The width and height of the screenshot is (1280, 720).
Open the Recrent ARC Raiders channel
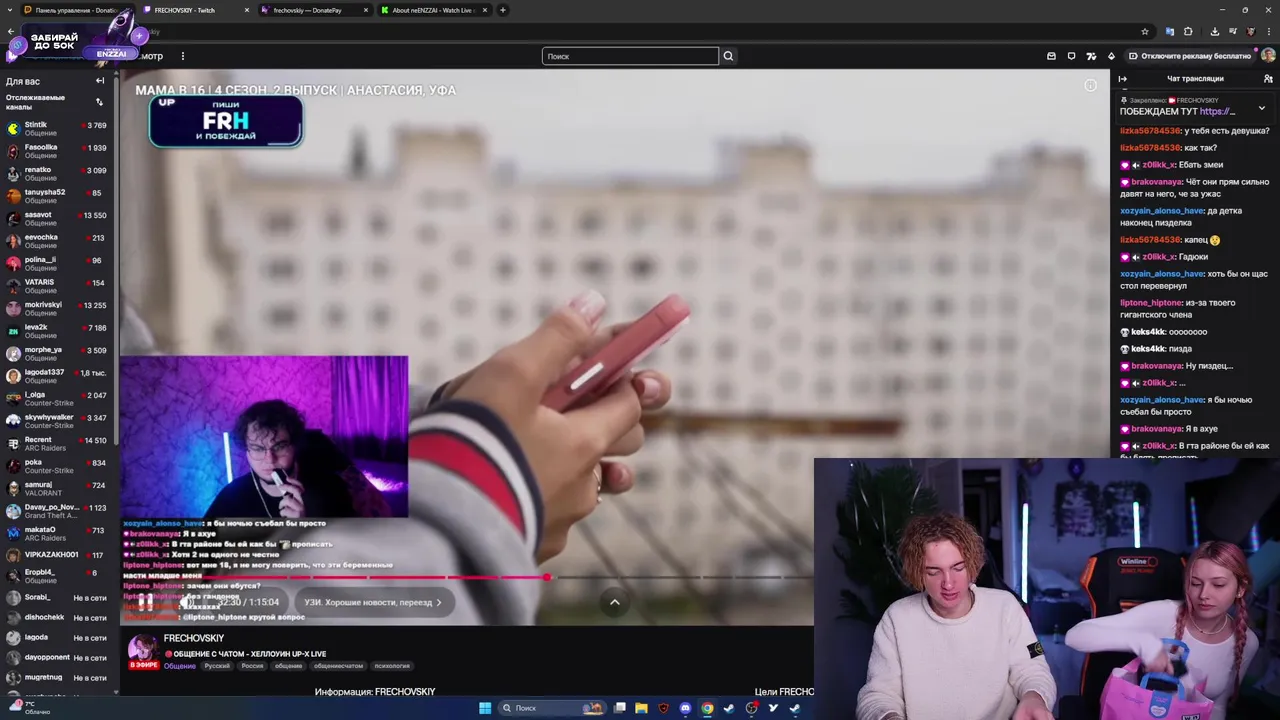click(59, 444)
